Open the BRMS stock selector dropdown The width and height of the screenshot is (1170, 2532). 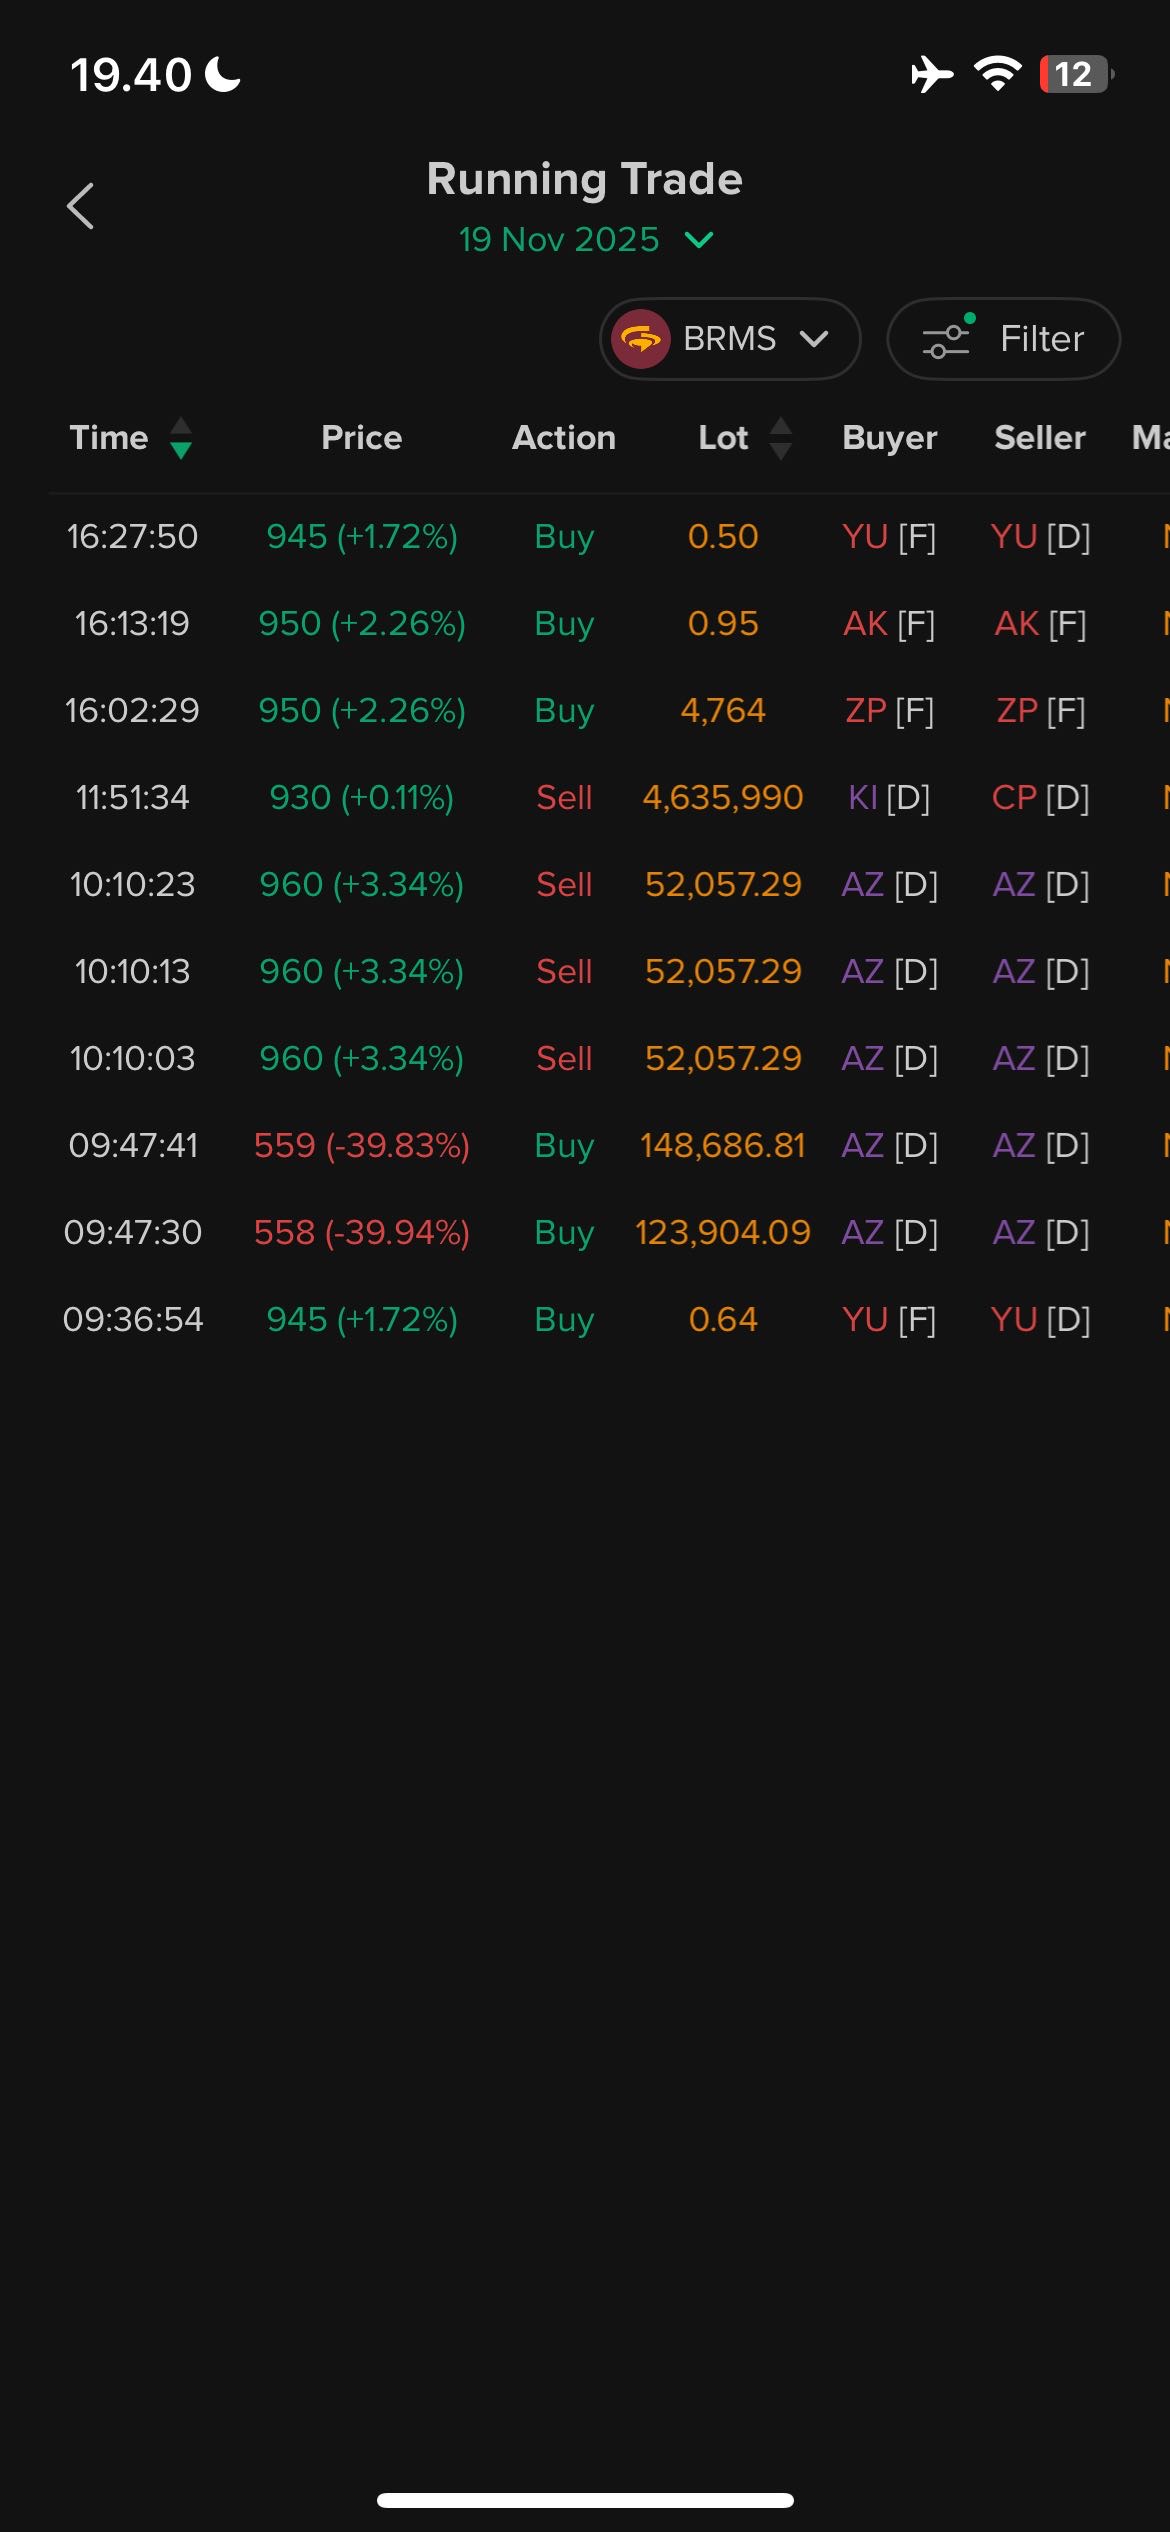tap(730, 339)
